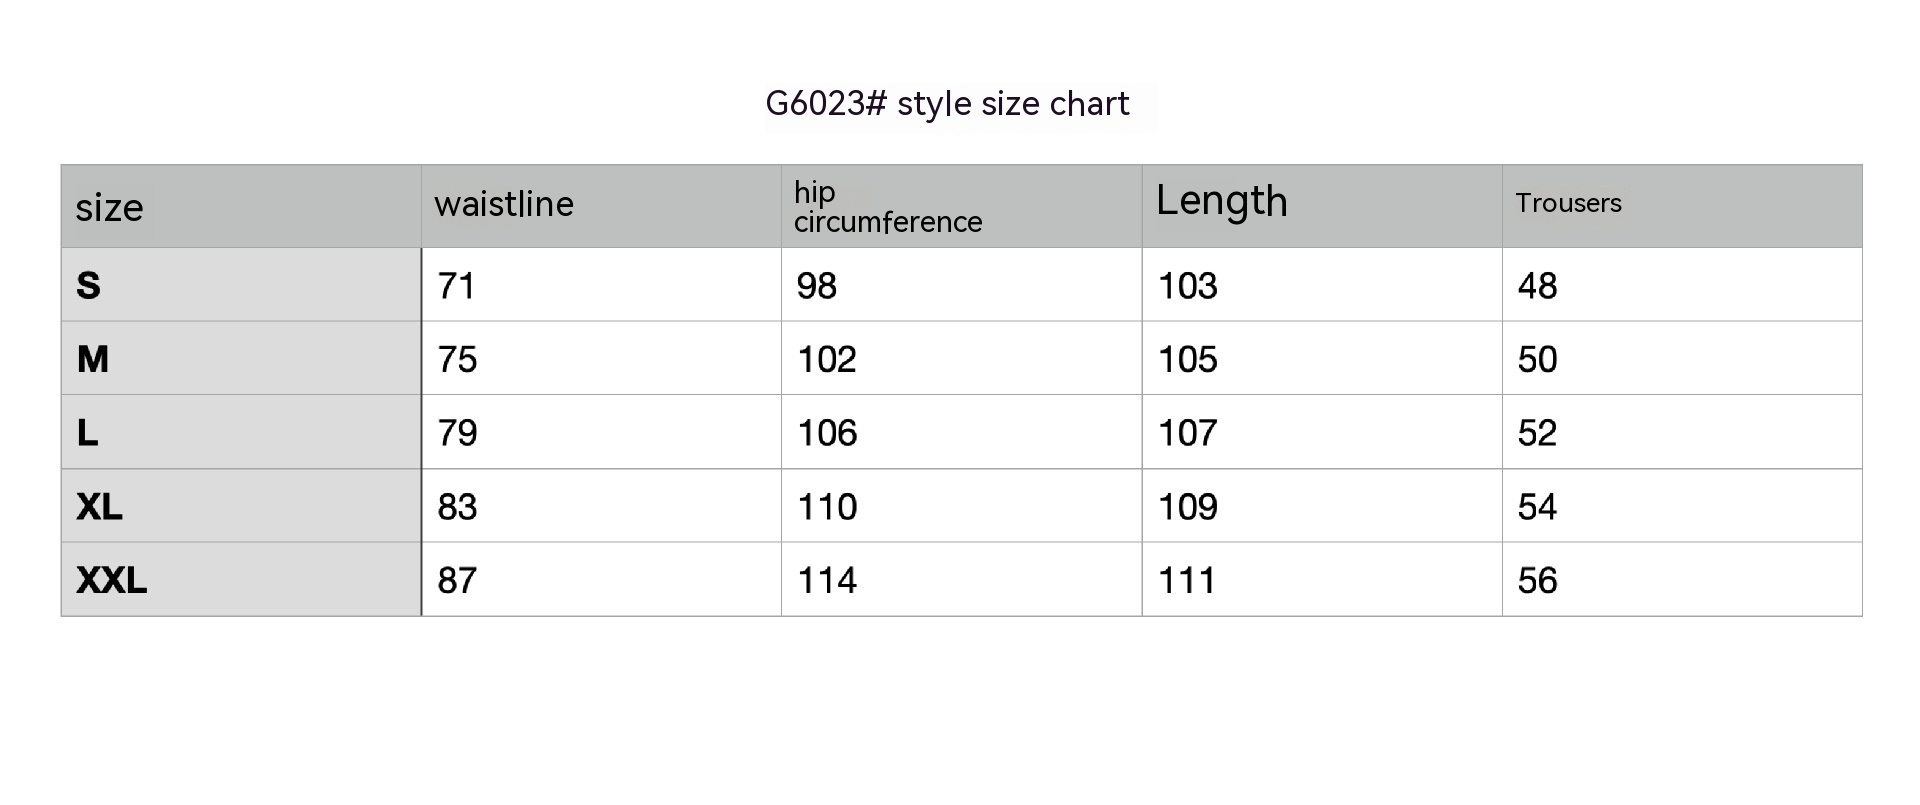The width and height of the screenshot is (1920, 805).
Task: Select the Trousers column header
Action: tap(1568, 203)
